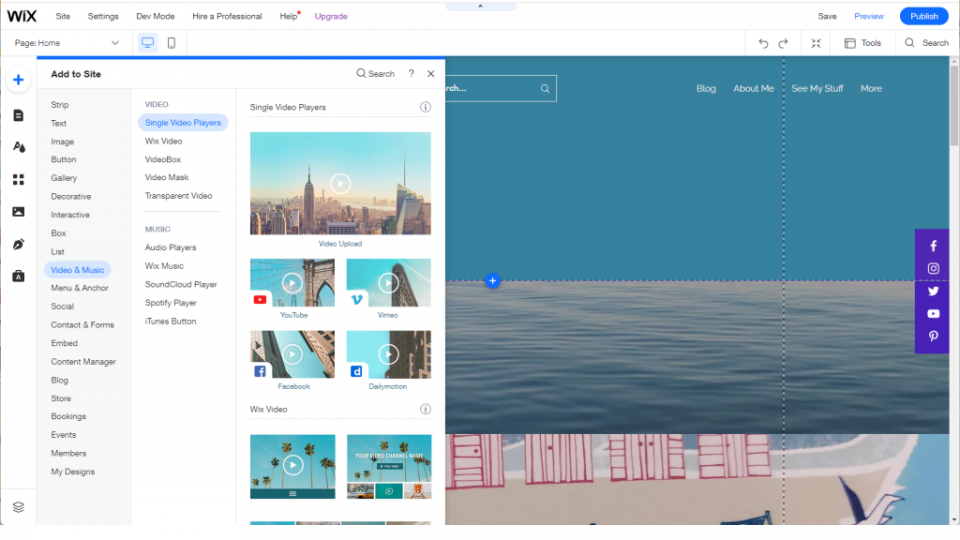Add the YouTube video player thumbnail
This screenshot has width=960, height=540.
[293, 283]
